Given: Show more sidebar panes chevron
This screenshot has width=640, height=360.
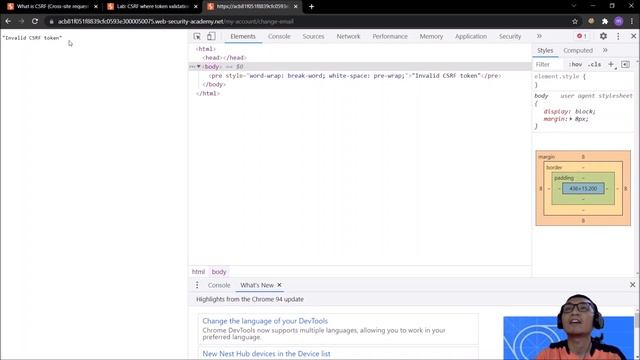Looking at the screenshot, I should tap(605, 50).
